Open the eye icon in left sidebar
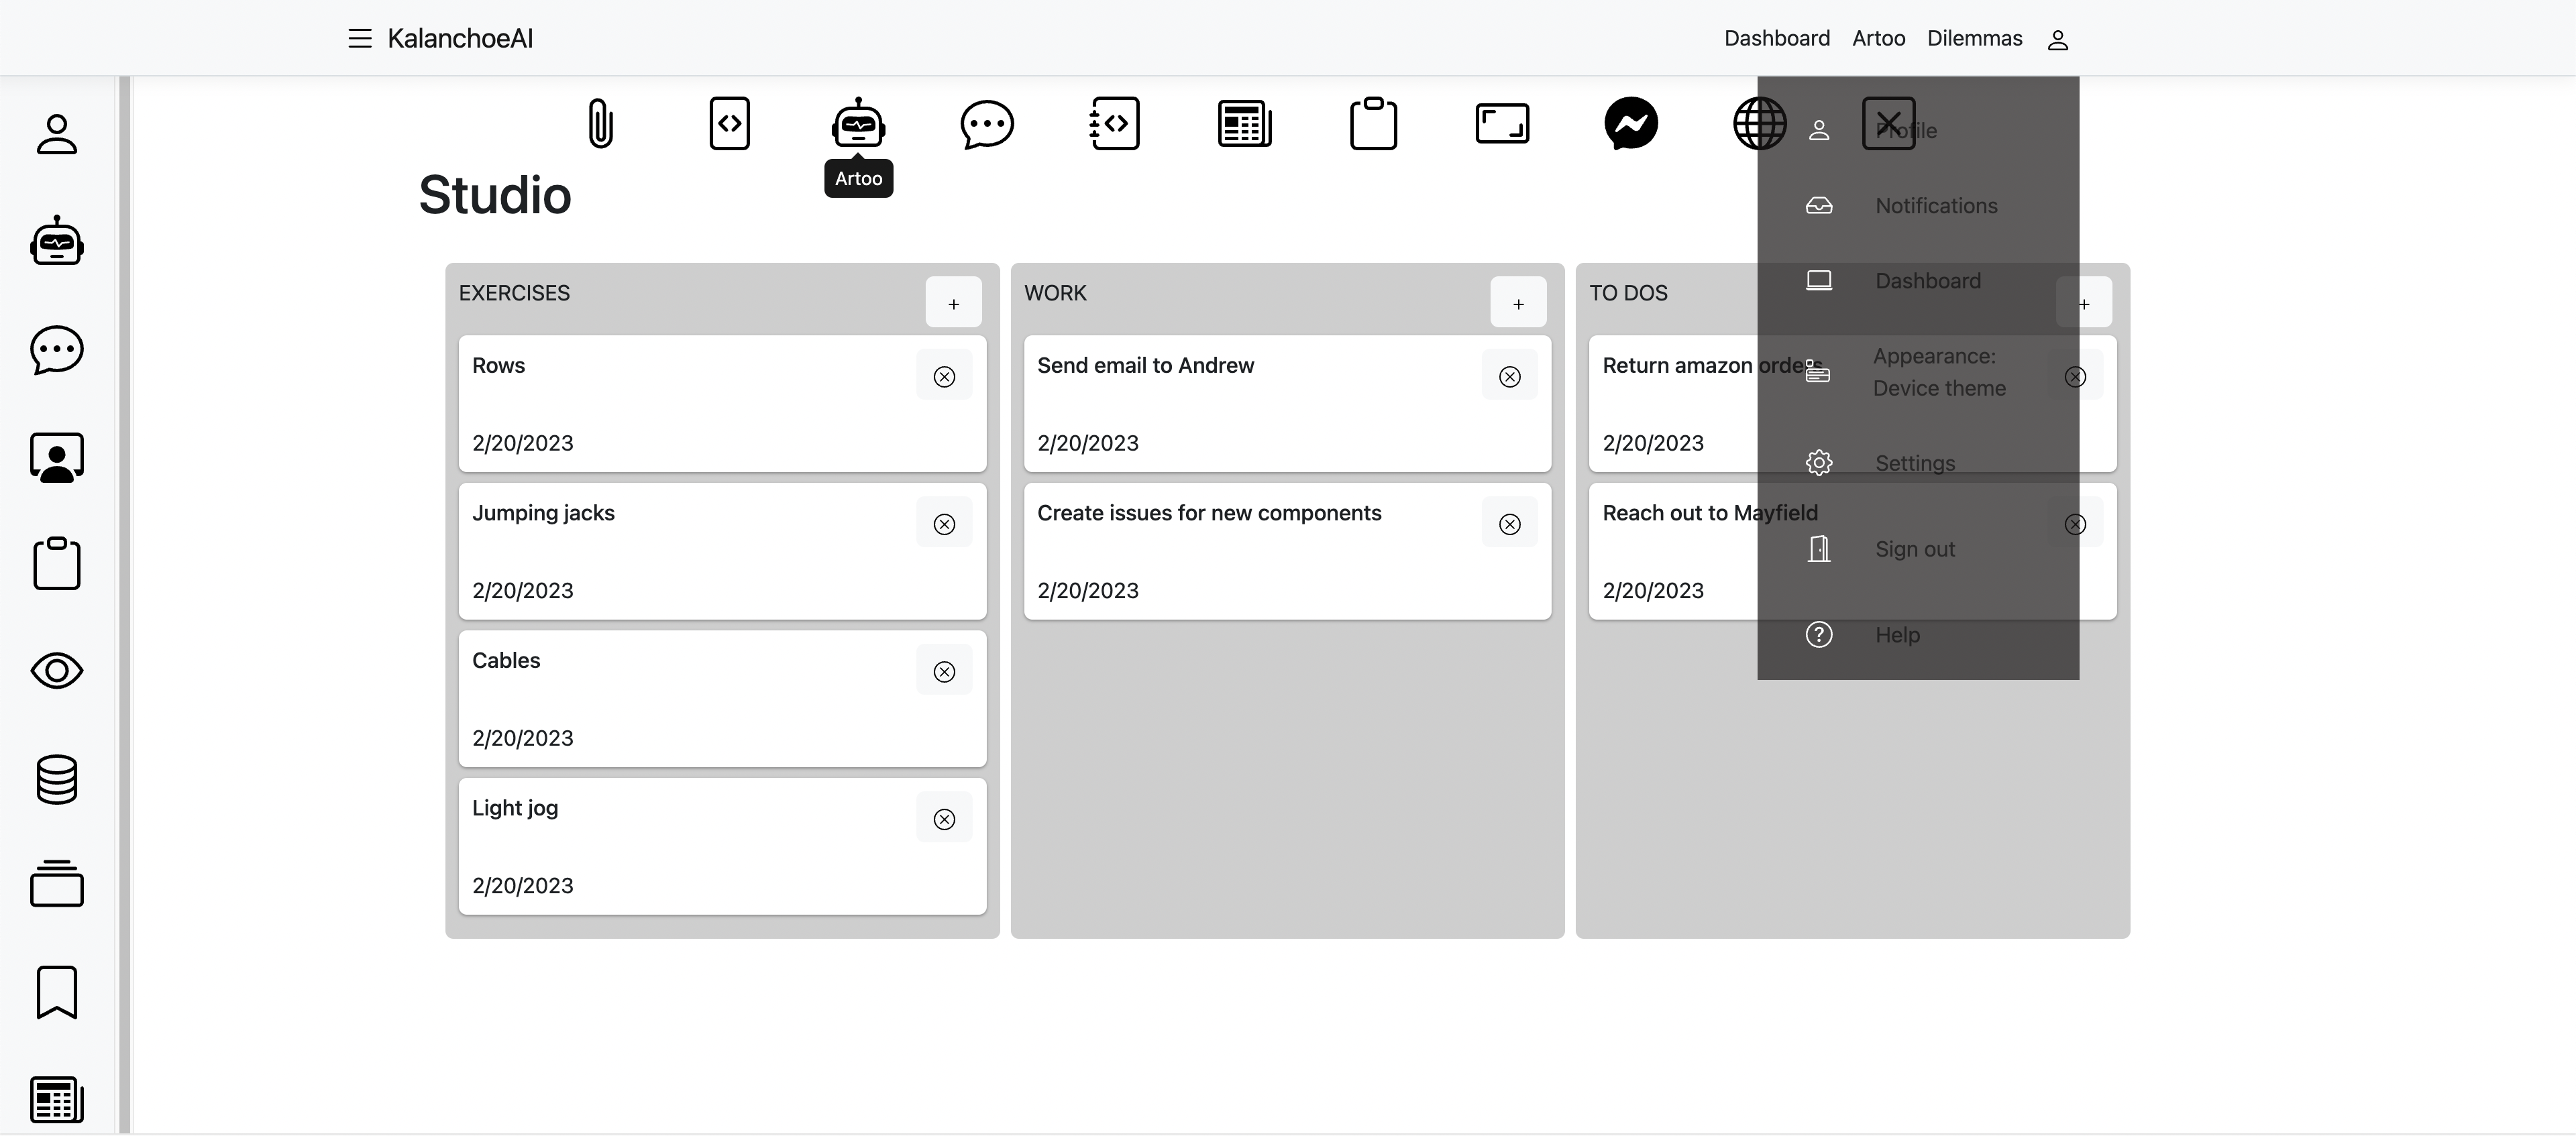Screen dimensions: 2576x1136 click(x=57, y=671)
